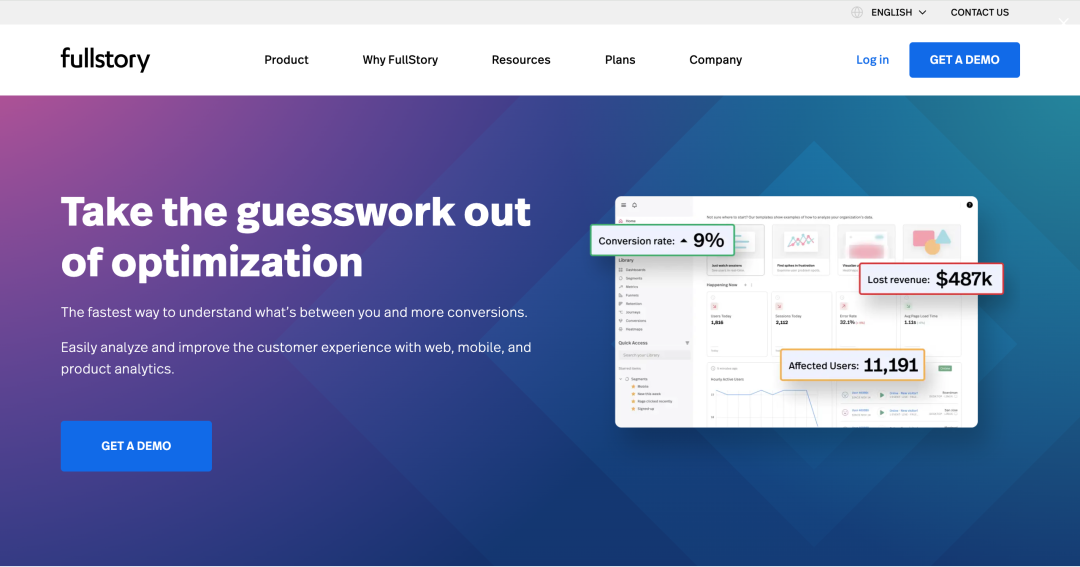1080x567 pixels.
Task: Click the Search your Library field in preview
Action: click(654, 355)
